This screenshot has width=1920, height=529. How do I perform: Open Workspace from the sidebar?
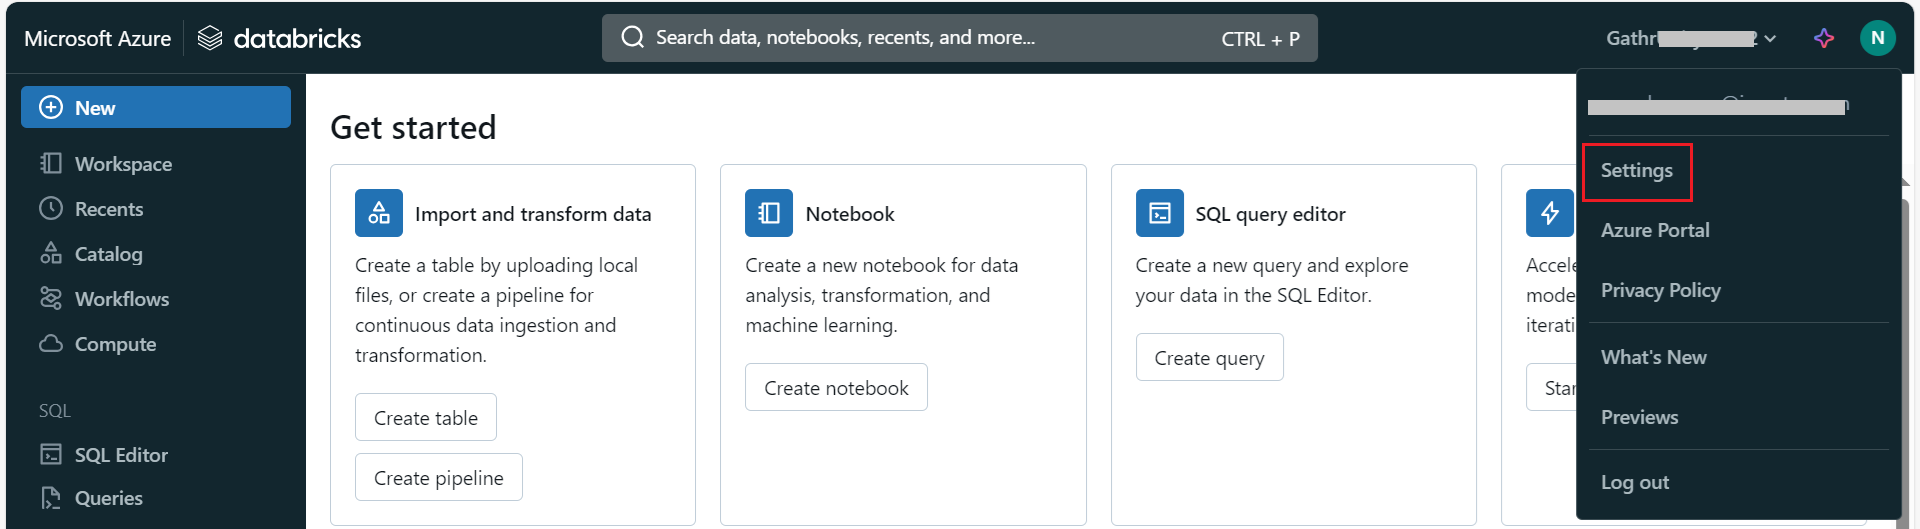tap(123, 164)
